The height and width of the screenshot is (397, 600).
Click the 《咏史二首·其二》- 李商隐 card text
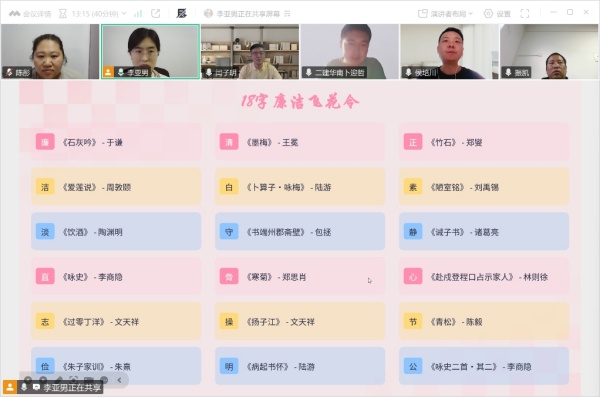coord(481,366)
